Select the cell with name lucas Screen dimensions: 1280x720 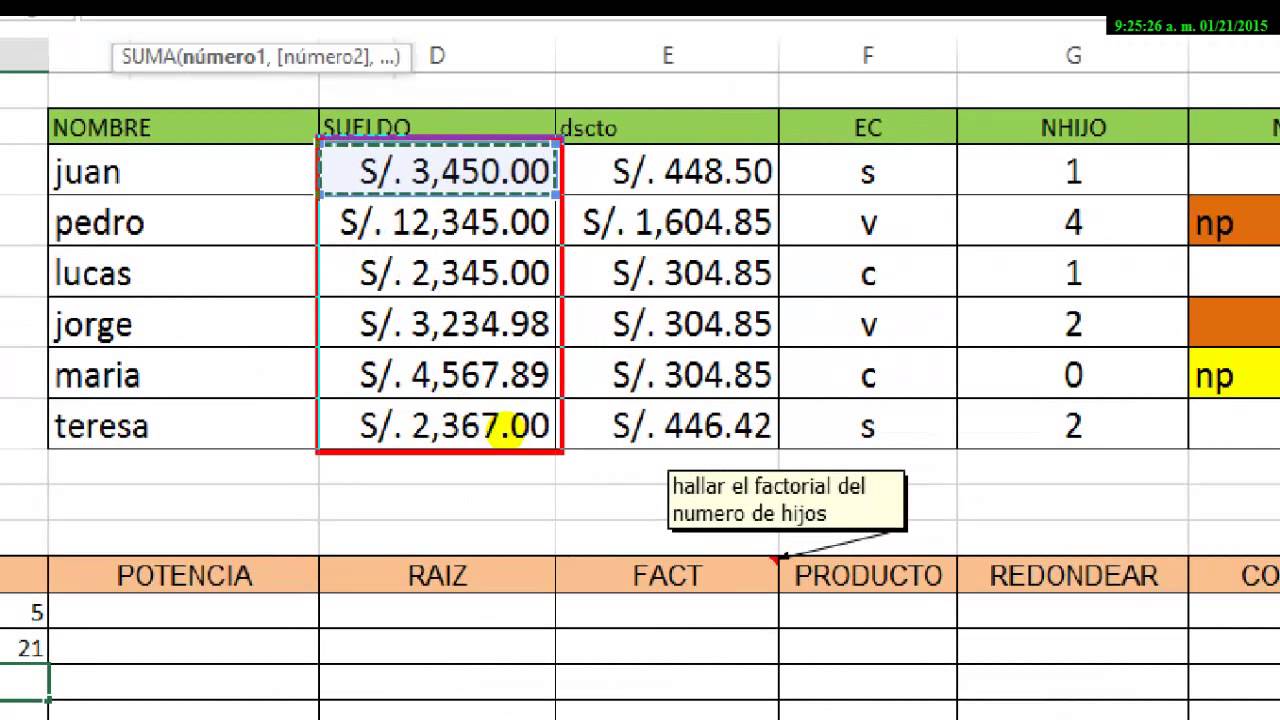click(x=184, y=273)
